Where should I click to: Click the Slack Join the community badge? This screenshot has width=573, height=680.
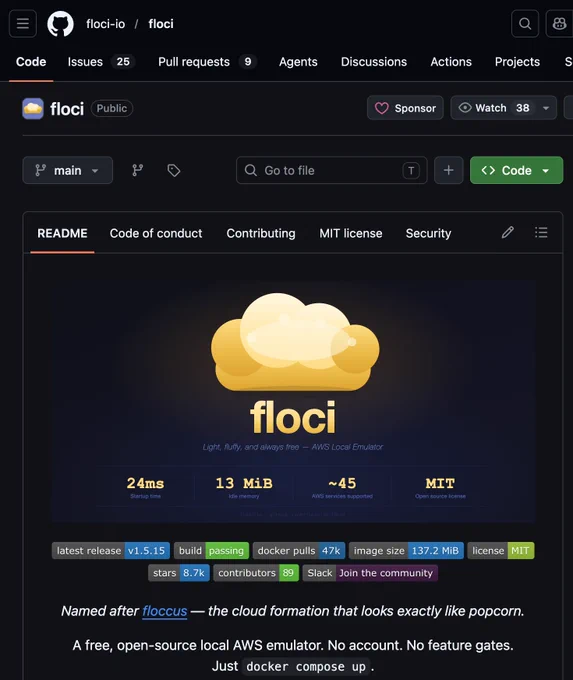tap(370, 573)
